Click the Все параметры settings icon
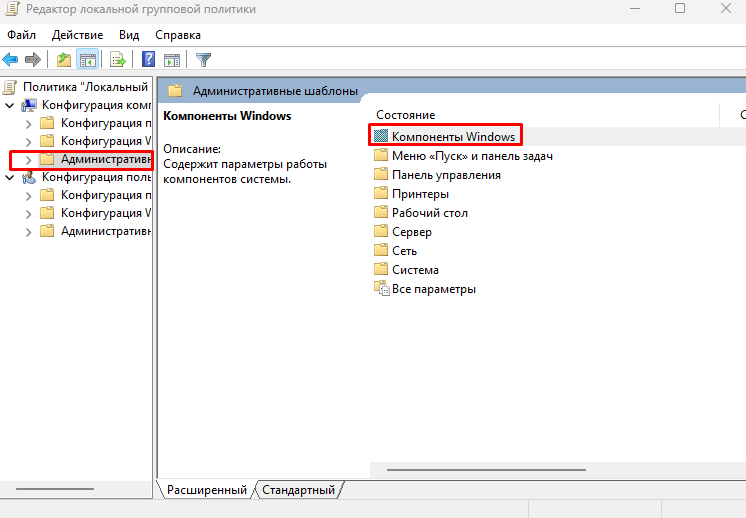Viewport: 746px width, 518px height. (382, 288)
